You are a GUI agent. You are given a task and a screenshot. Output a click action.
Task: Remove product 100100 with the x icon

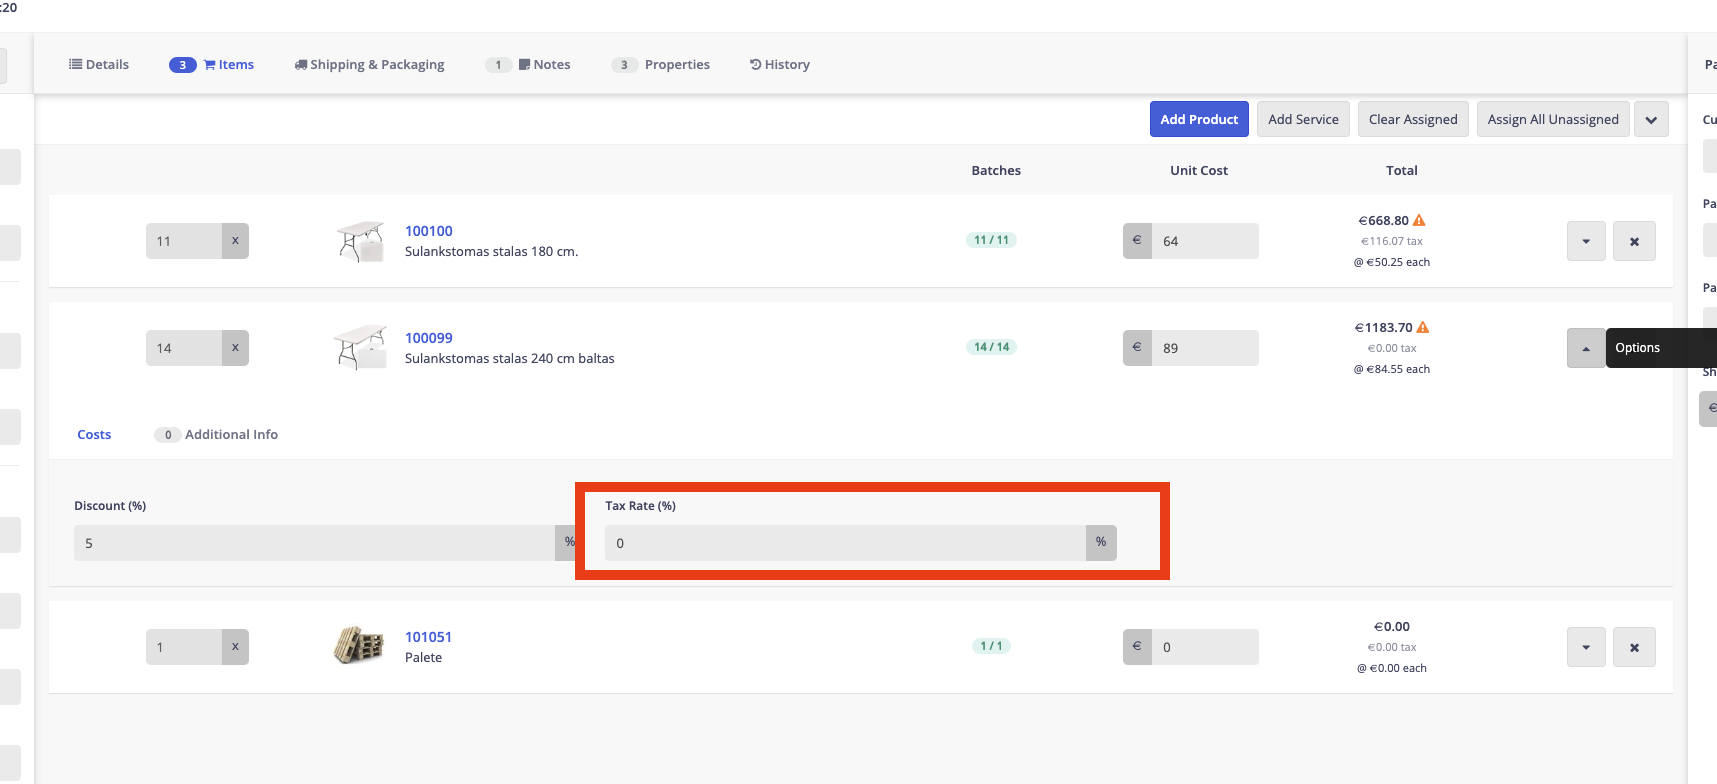1633,241
